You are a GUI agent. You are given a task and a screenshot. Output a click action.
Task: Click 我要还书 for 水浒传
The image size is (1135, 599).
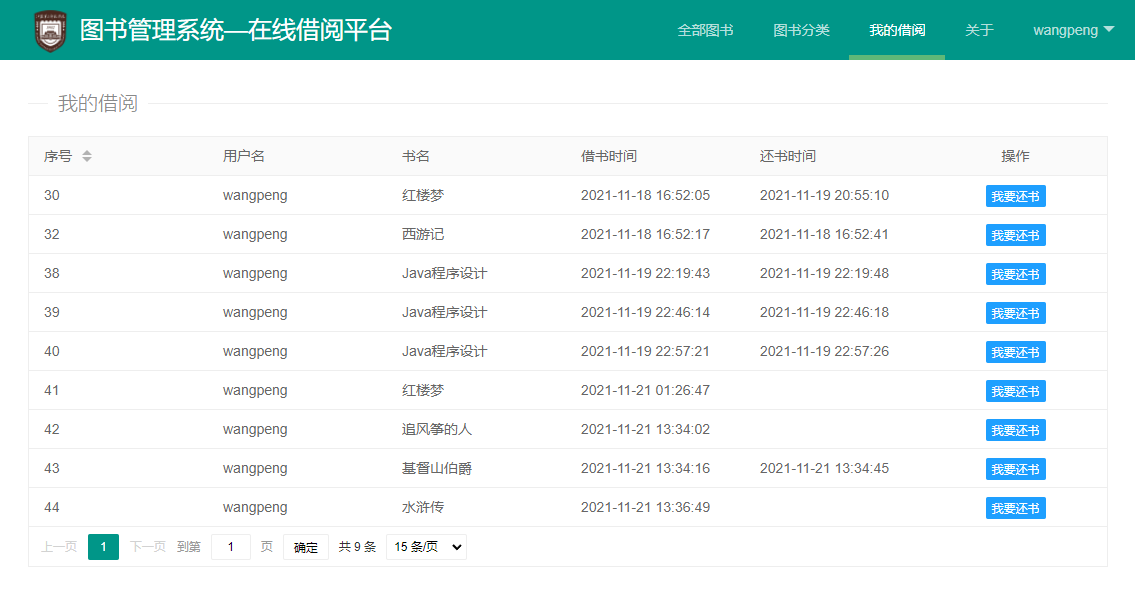[1015, 507]
